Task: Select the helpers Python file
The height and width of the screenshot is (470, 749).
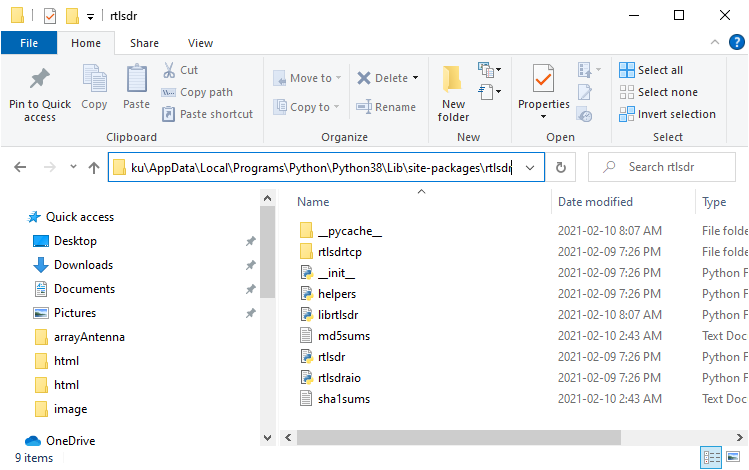Action: 337,294
